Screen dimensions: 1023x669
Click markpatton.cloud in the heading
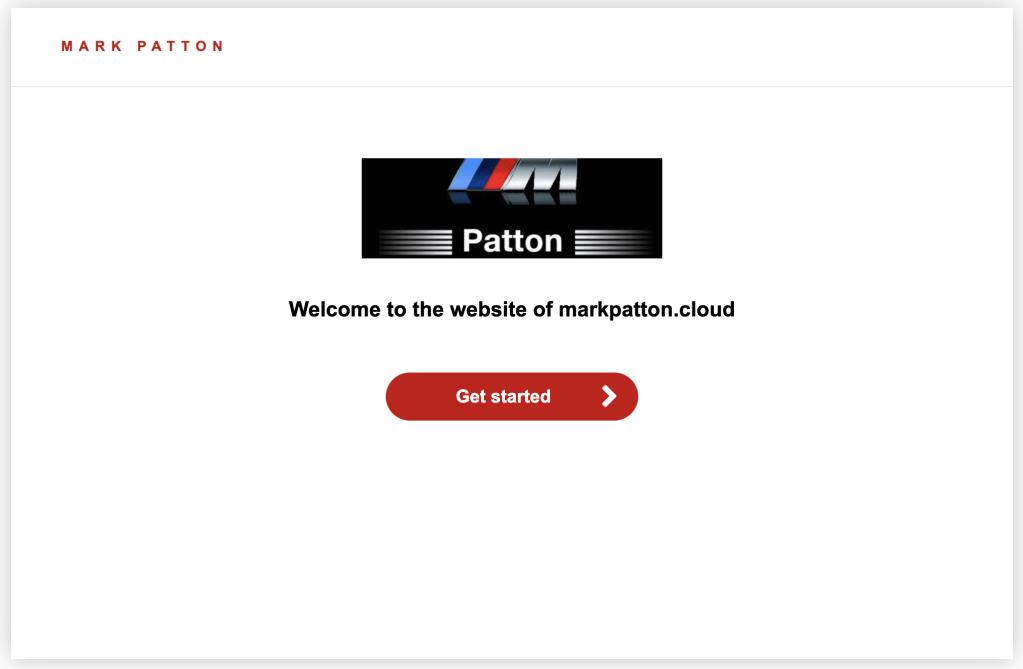click(646, 309)
